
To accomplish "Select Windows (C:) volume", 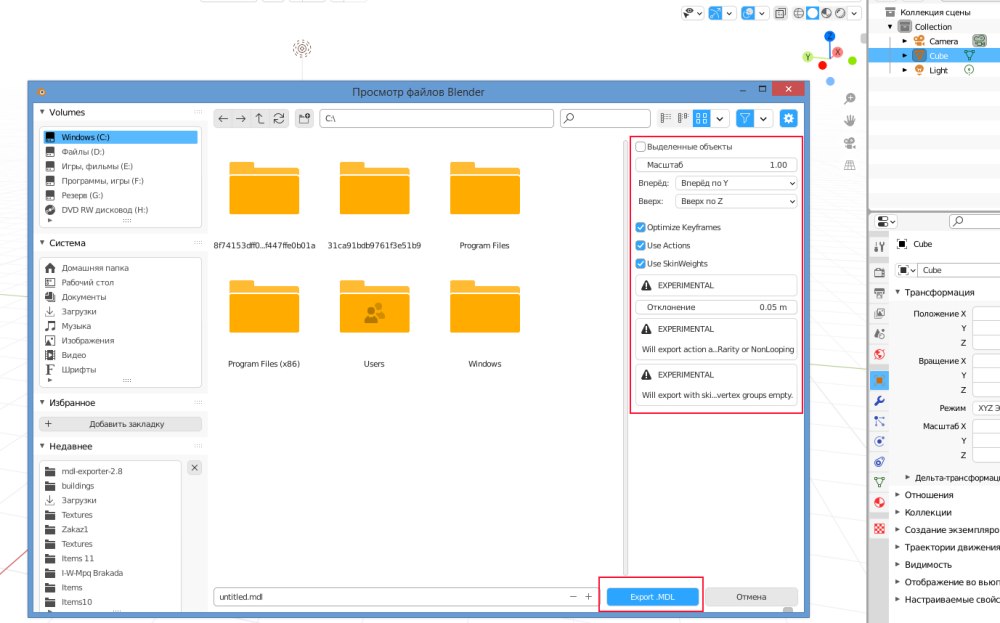I will point(120,137).
